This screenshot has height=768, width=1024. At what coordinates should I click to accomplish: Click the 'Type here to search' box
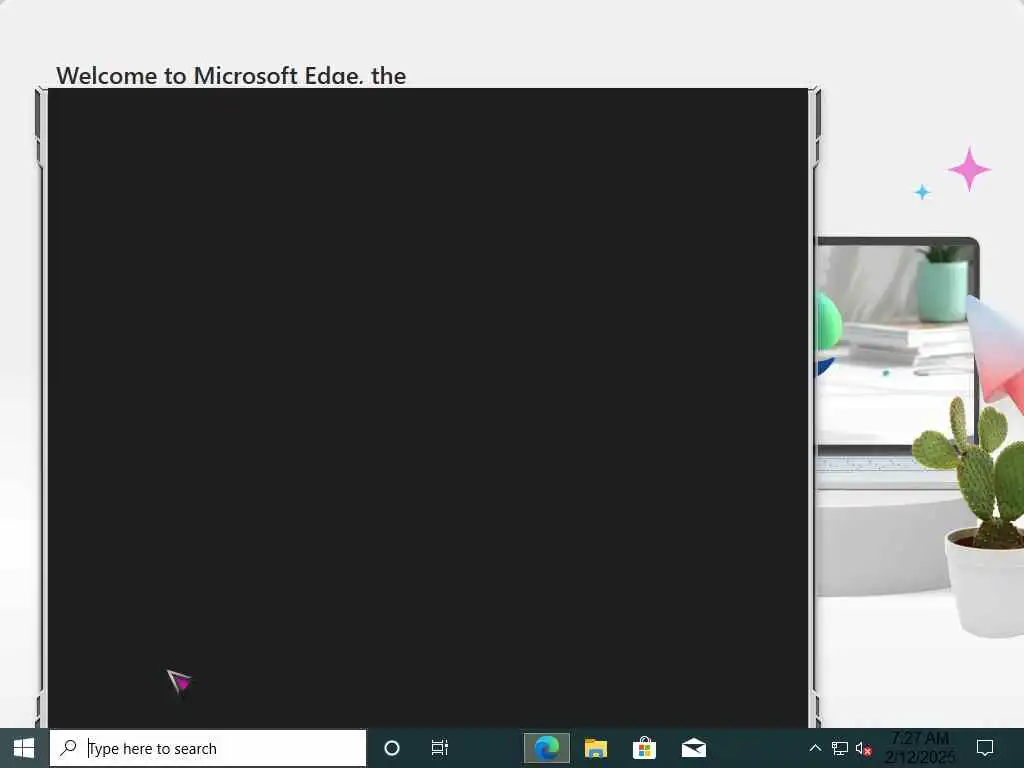208,748
